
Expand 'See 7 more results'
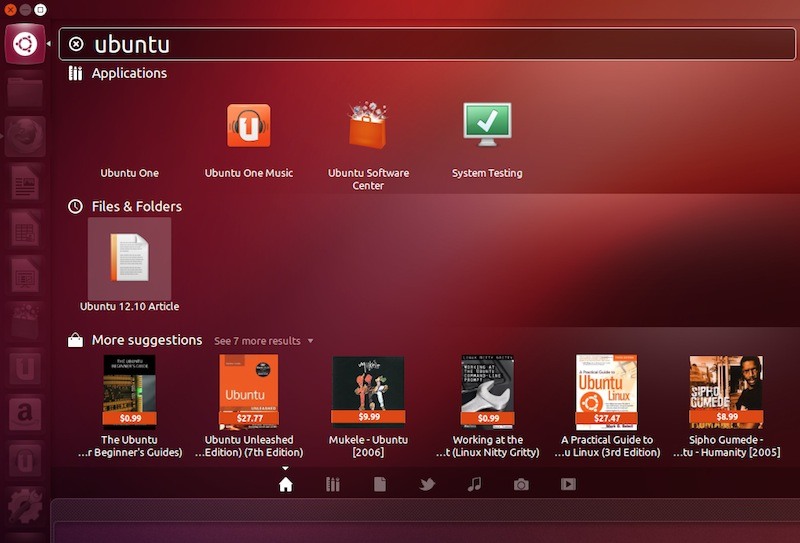pyautogui.click(x=263, y=341)
